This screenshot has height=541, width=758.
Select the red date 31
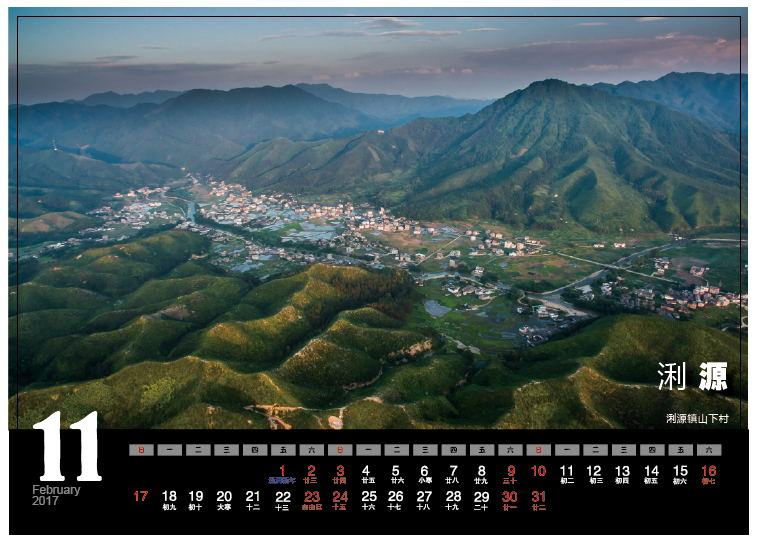[x=539, y=496]
